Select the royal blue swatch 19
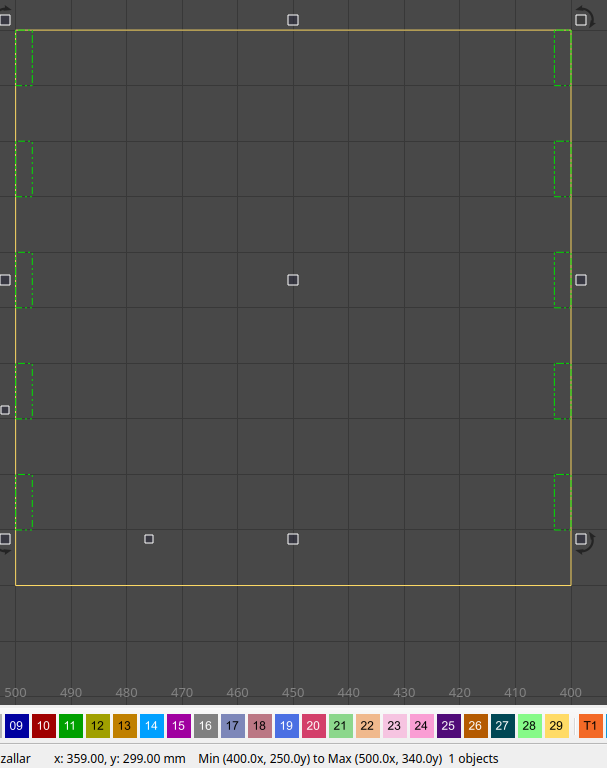Screen dimensions: 607x768 [286, 725]
